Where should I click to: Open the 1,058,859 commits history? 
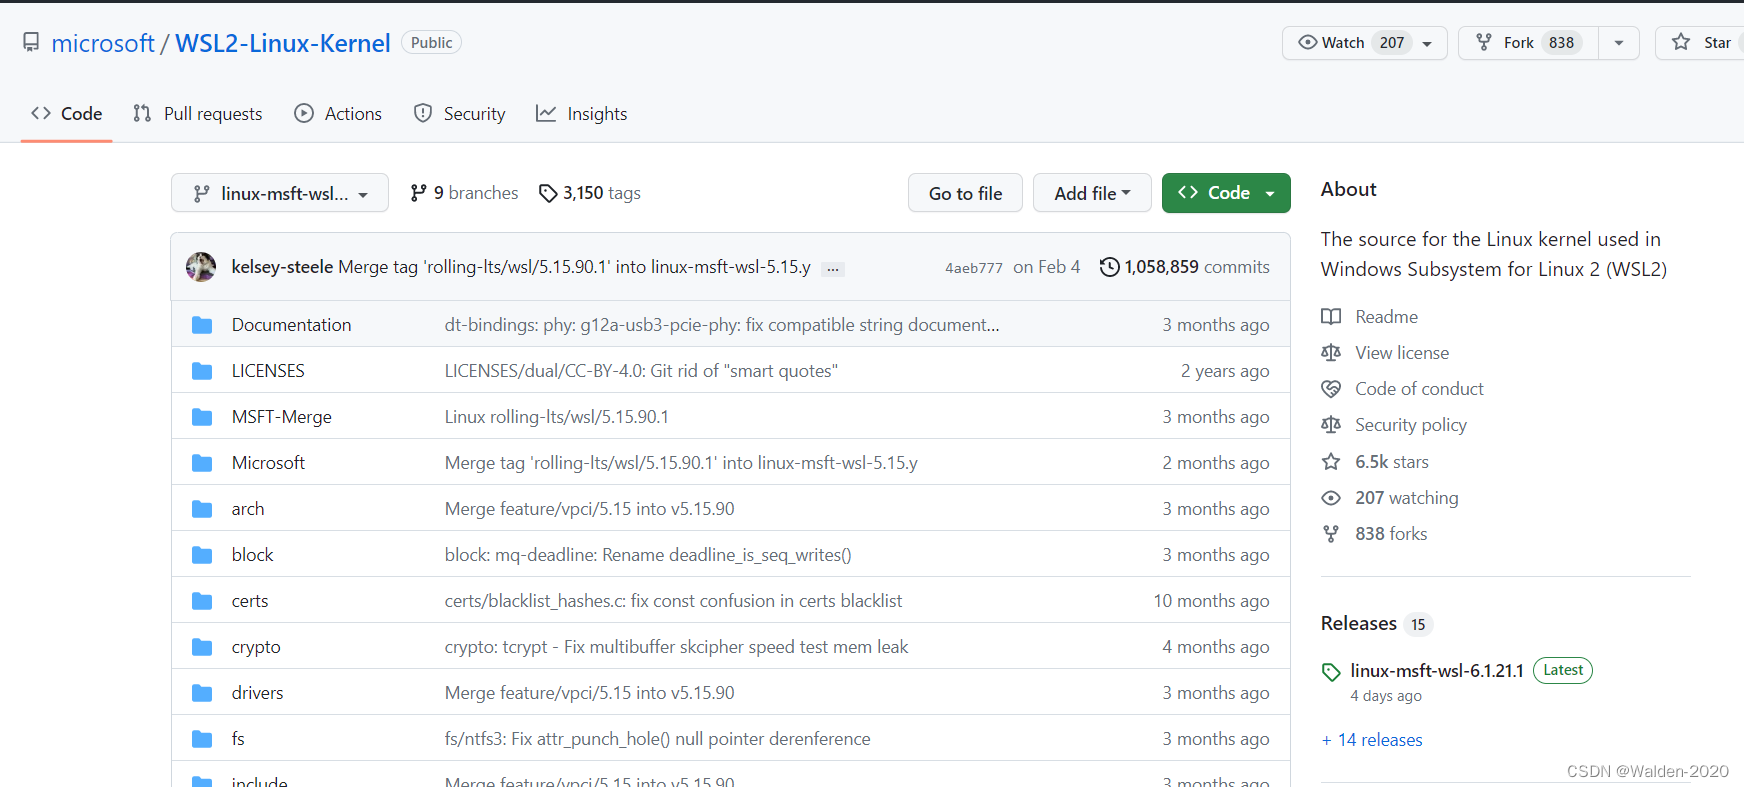click(1185, 267)
